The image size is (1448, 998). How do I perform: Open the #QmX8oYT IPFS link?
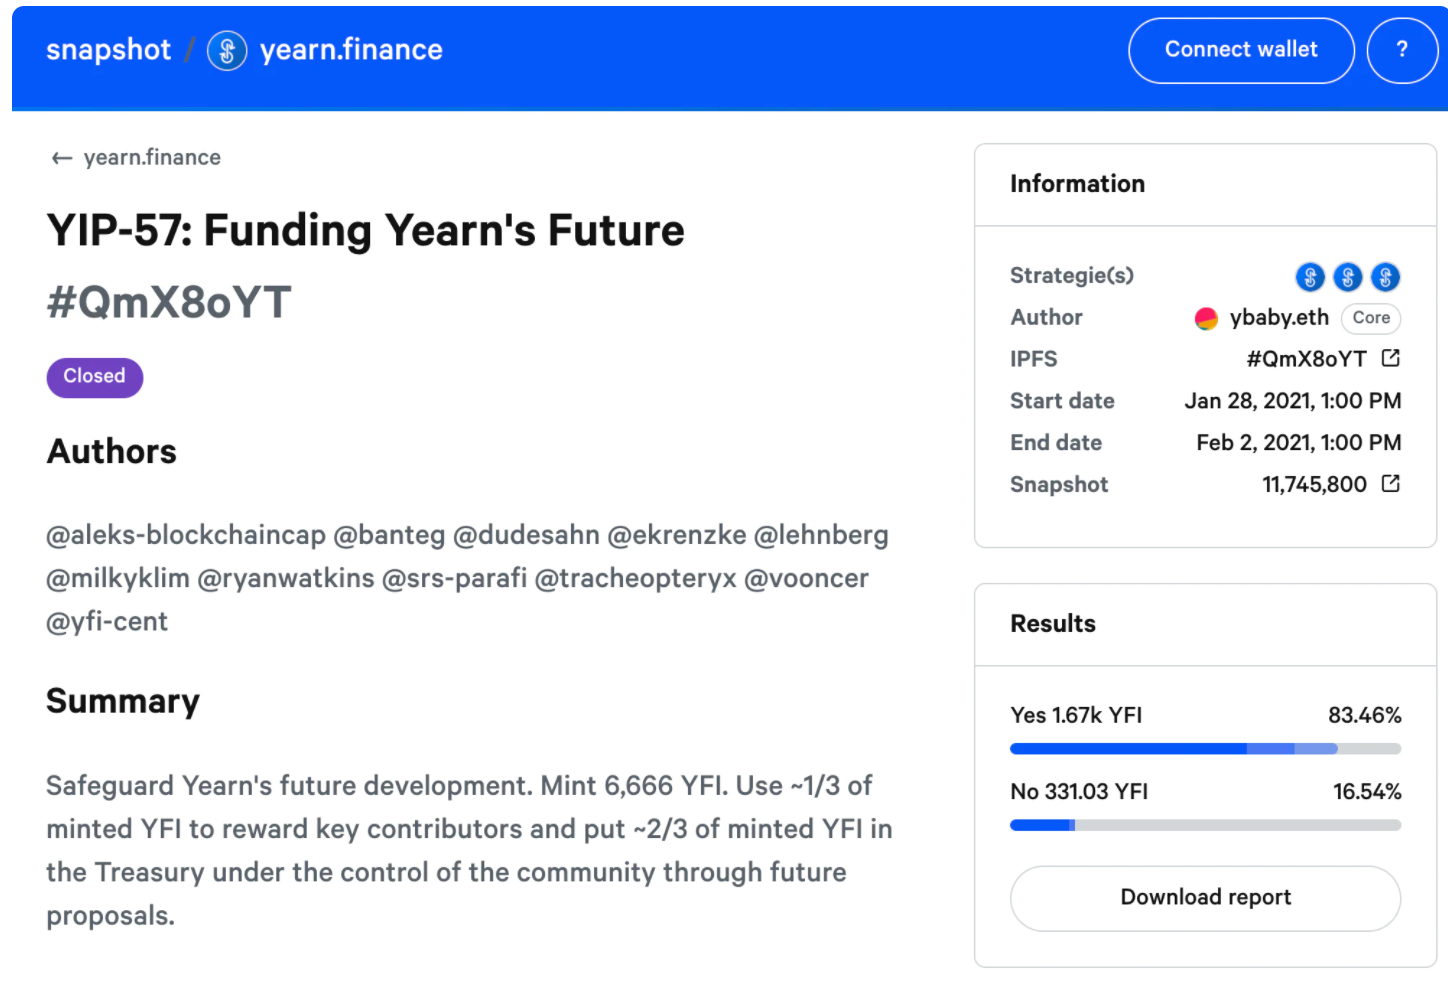(1306, 359)
